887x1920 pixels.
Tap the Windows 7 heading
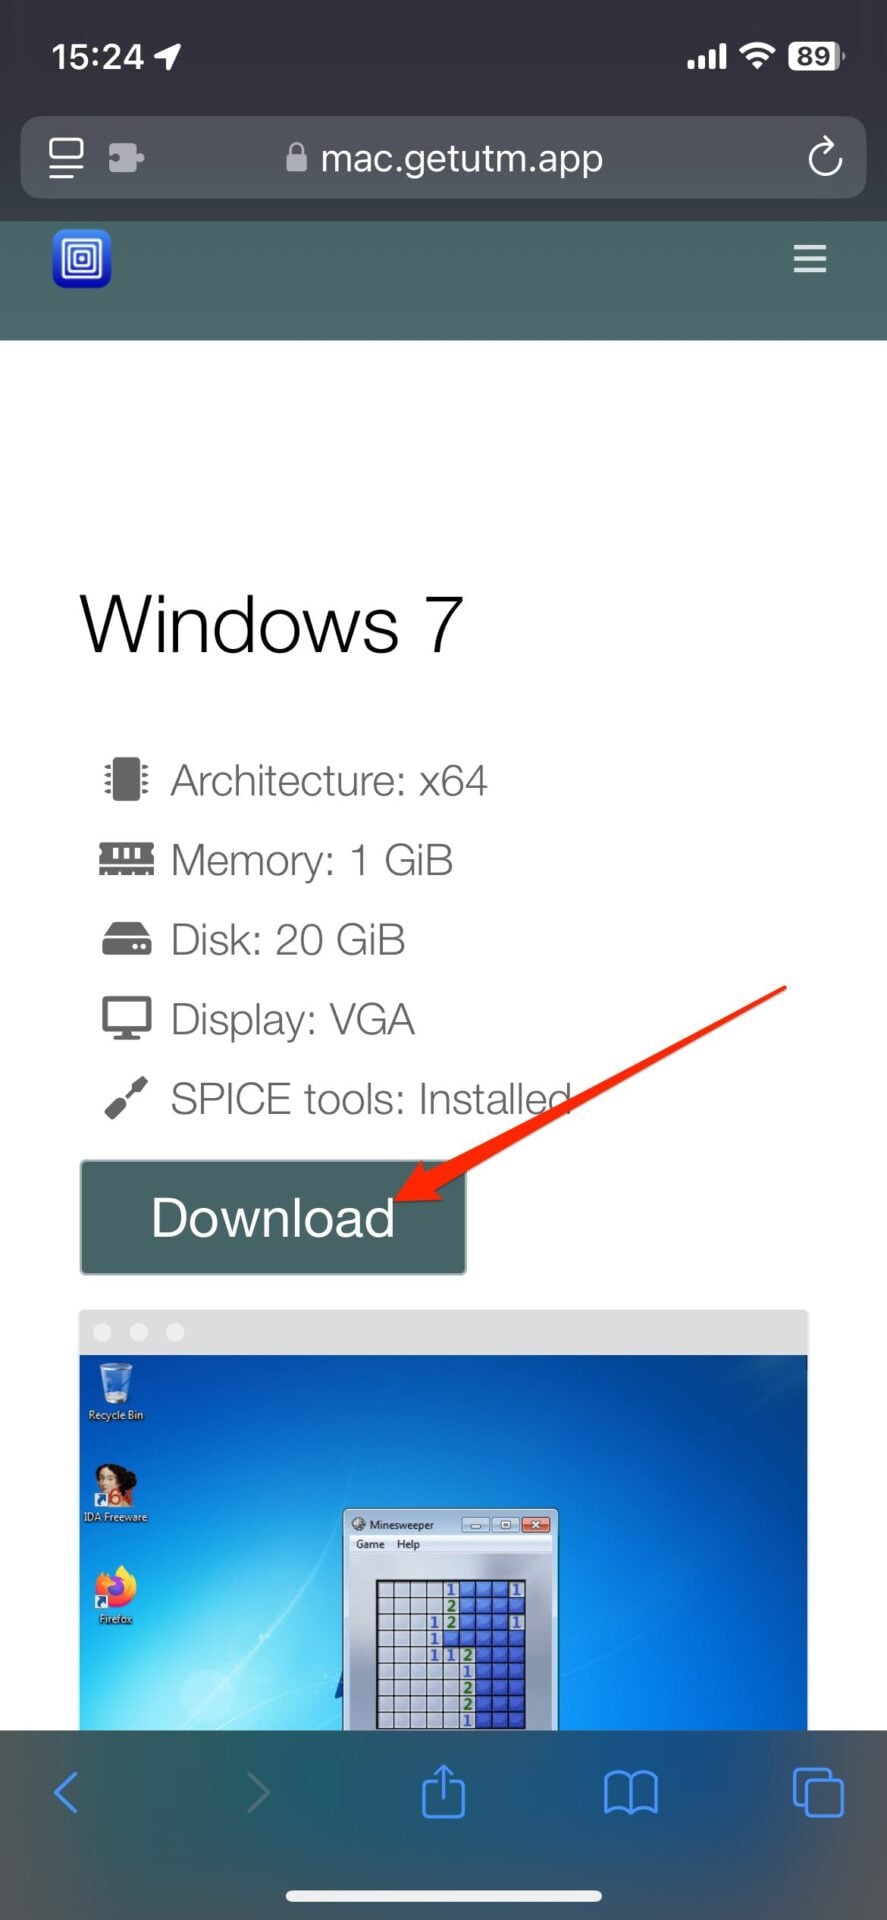[x=271, y=624]
